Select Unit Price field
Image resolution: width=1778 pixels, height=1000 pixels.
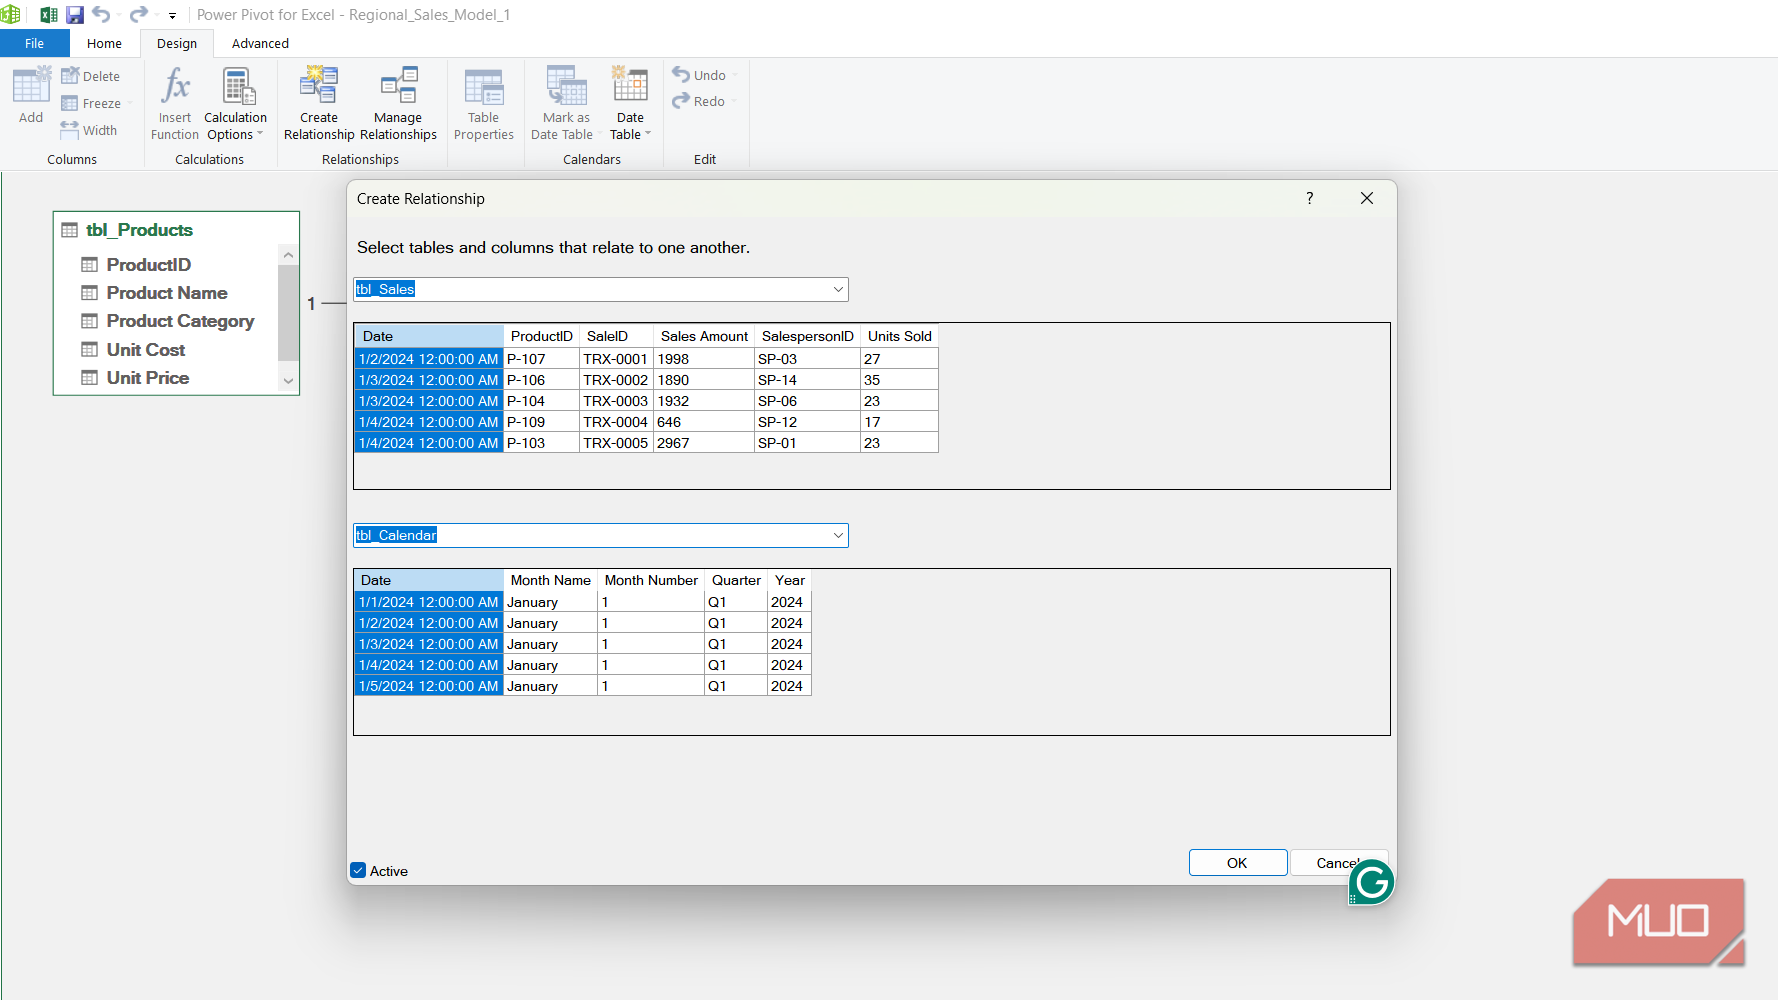pyautogui.click(x=148, y=378)
